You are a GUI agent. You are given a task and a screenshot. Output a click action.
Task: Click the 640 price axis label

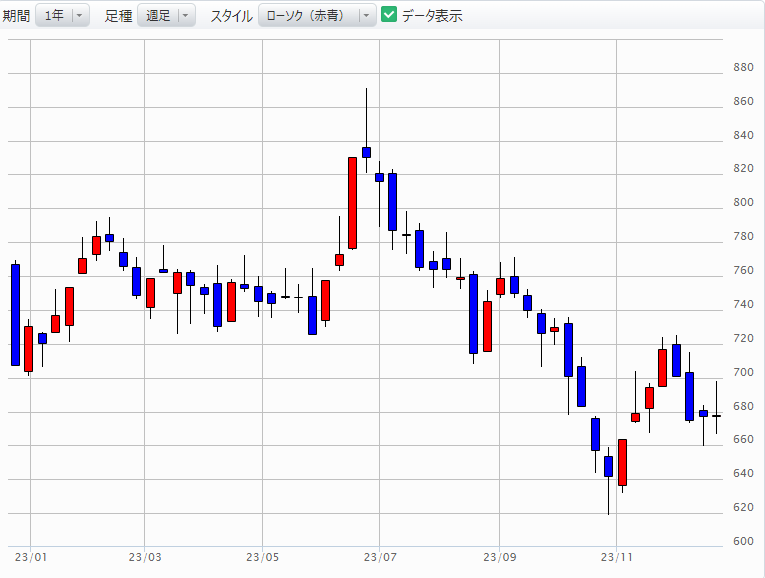(x=744, y=473)
